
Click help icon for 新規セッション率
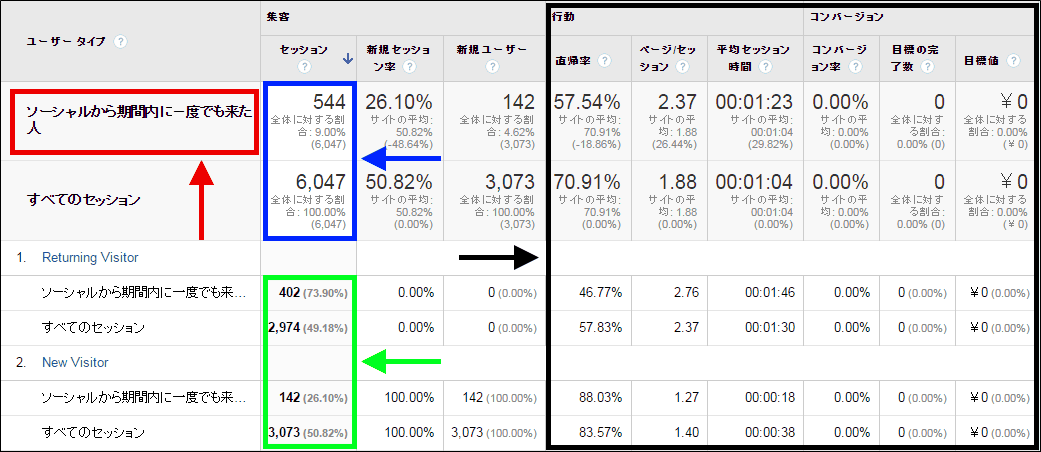coord(410,66)
